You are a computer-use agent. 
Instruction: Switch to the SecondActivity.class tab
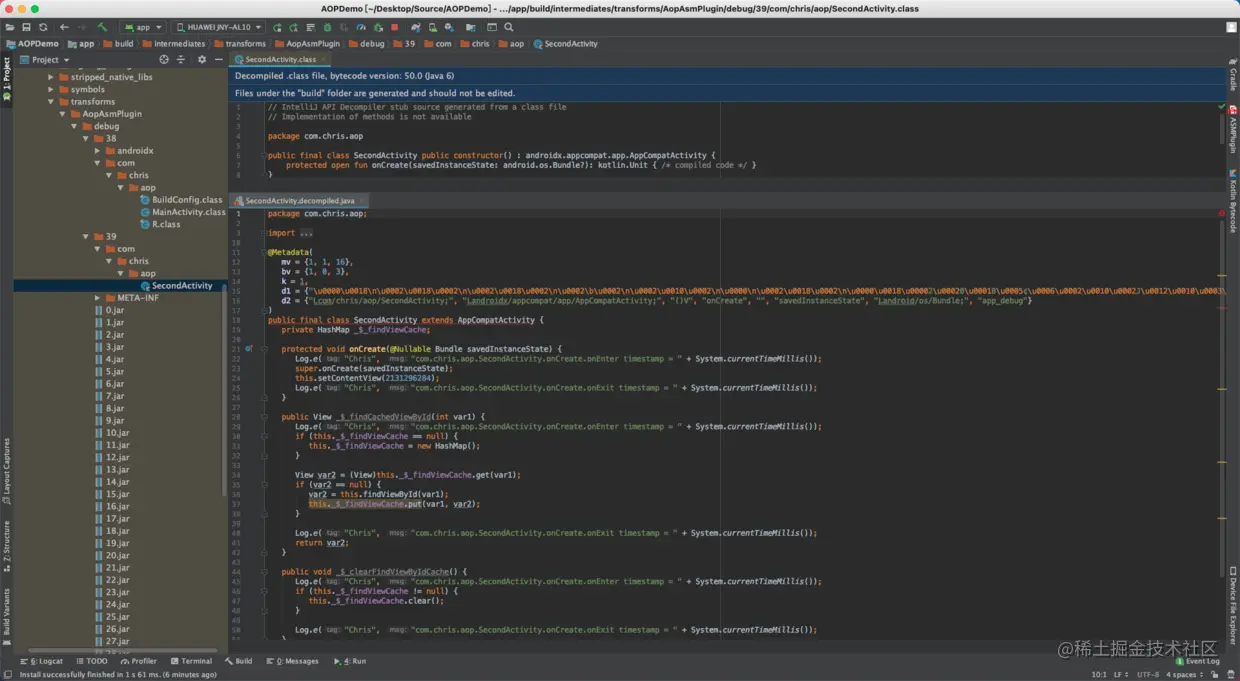[279, 59]
